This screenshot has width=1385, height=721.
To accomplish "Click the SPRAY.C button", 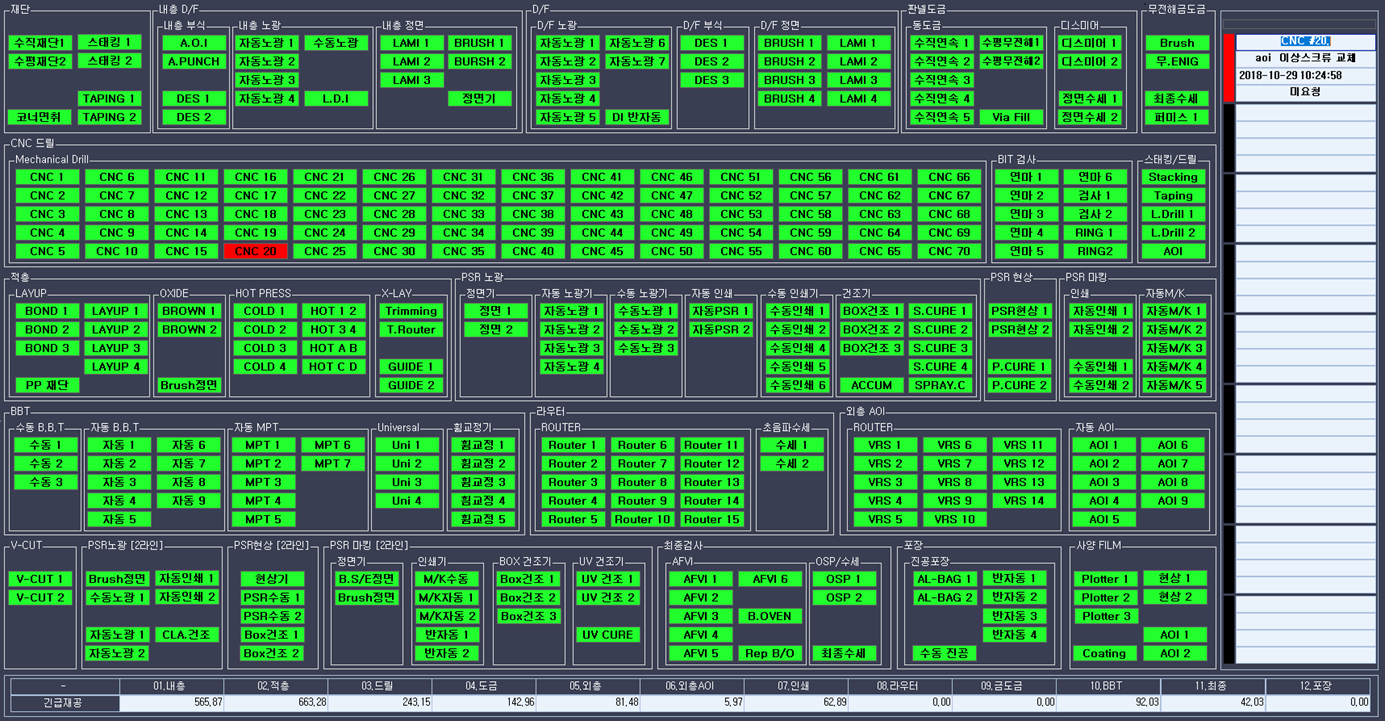I will 940,385.
